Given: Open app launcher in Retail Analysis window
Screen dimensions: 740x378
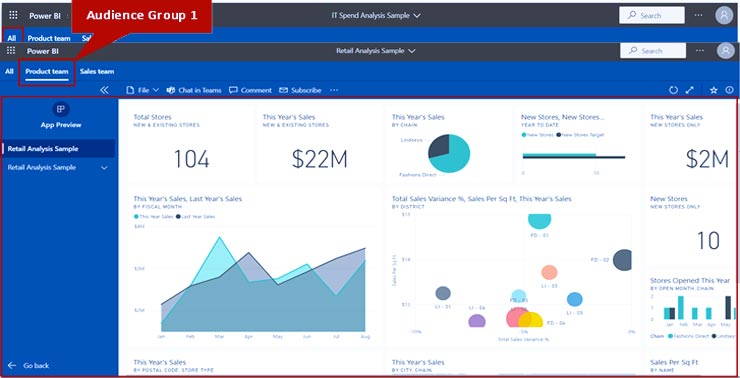Looking at the screenshot, I should 11,50.
